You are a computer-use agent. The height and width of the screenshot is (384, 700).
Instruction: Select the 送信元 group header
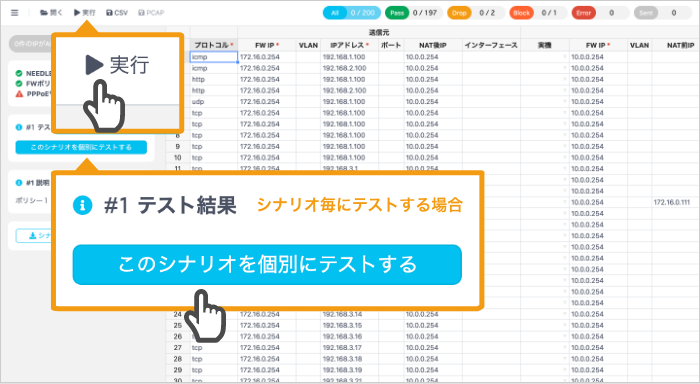pyautogui.click(x=379, y=33)
